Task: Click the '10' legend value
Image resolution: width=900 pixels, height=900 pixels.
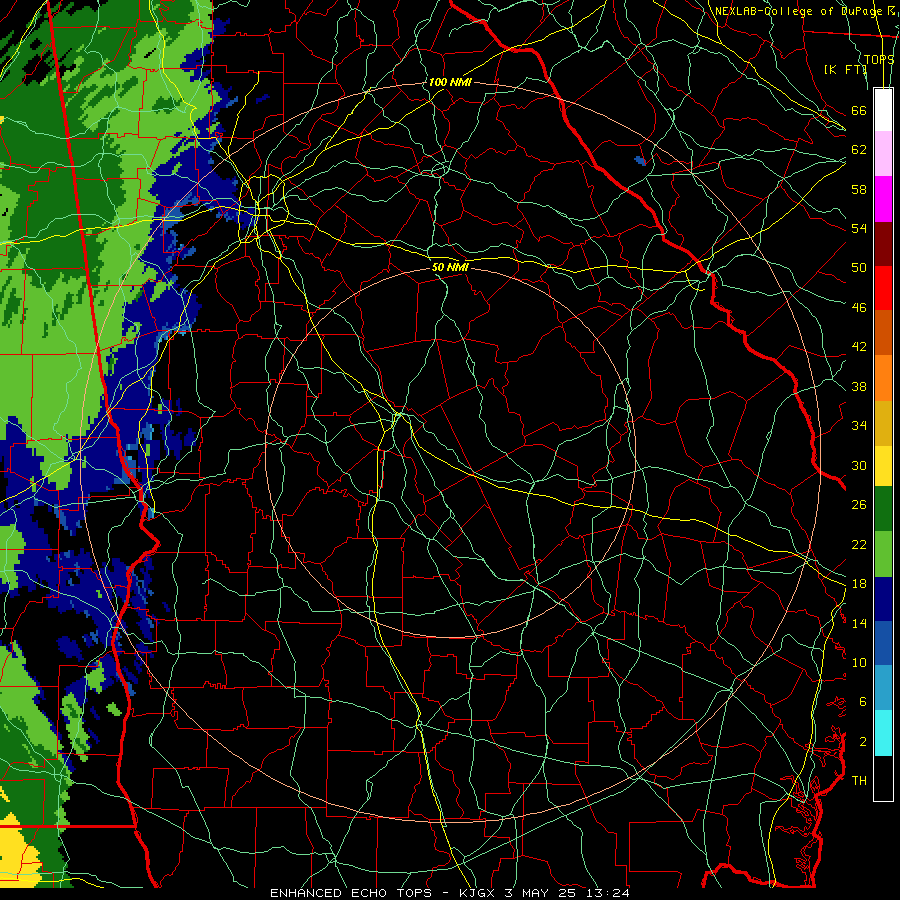Action: tap(859, 662)
